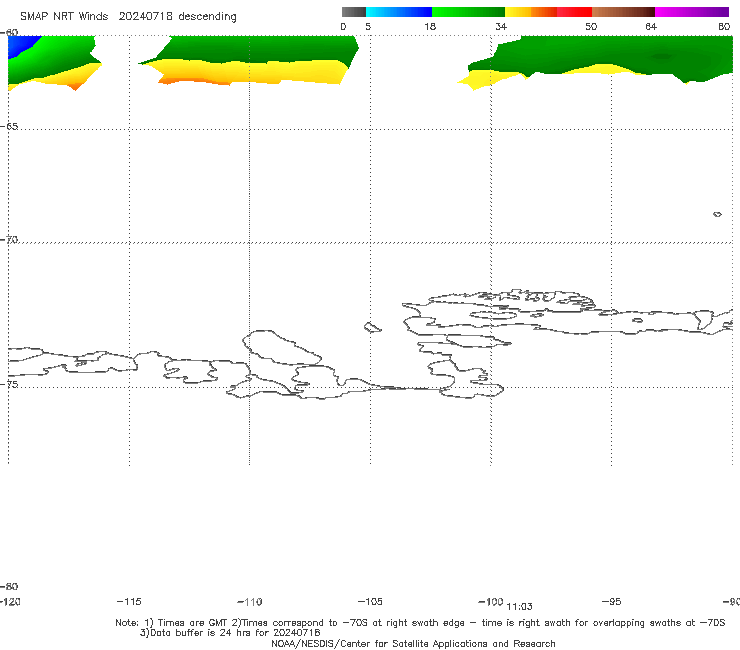The width and height of the screenshot is (740, 650).
Task: Click the '-100' longitude label
Action: click(x=491, y=602)
